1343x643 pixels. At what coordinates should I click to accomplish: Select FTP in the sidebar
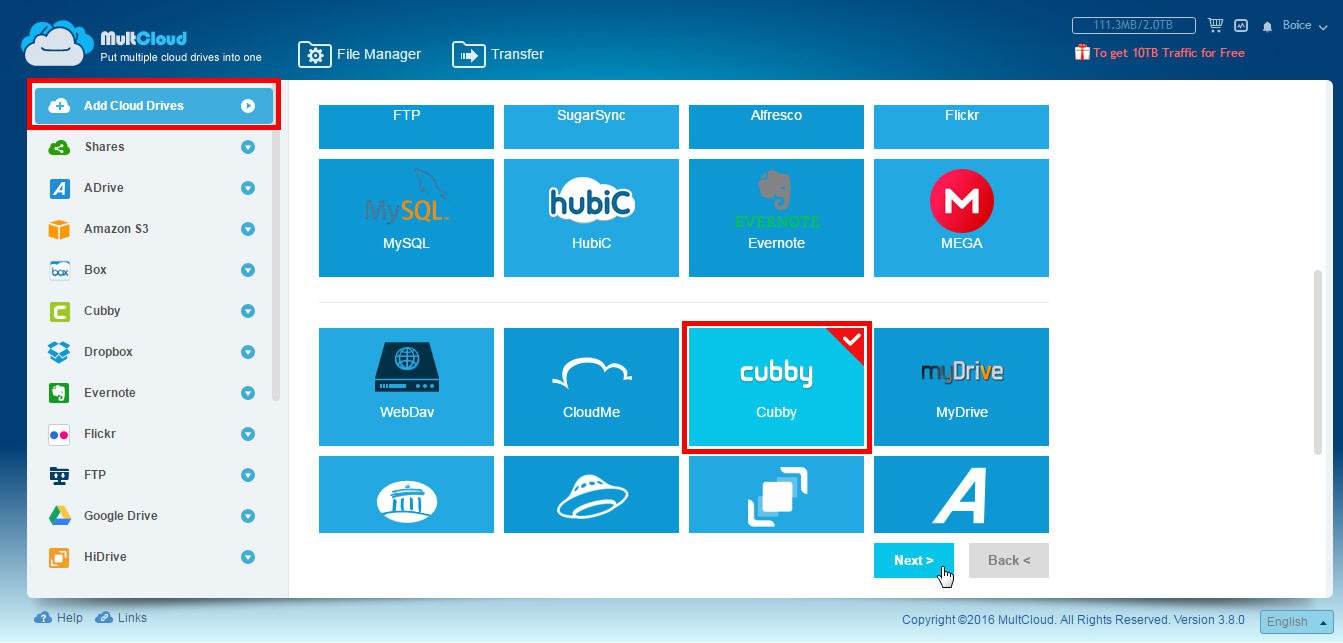point(95,475)
